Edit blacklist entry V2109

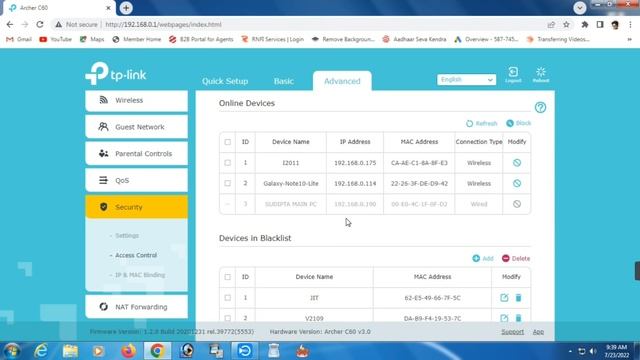coord(504,318)
